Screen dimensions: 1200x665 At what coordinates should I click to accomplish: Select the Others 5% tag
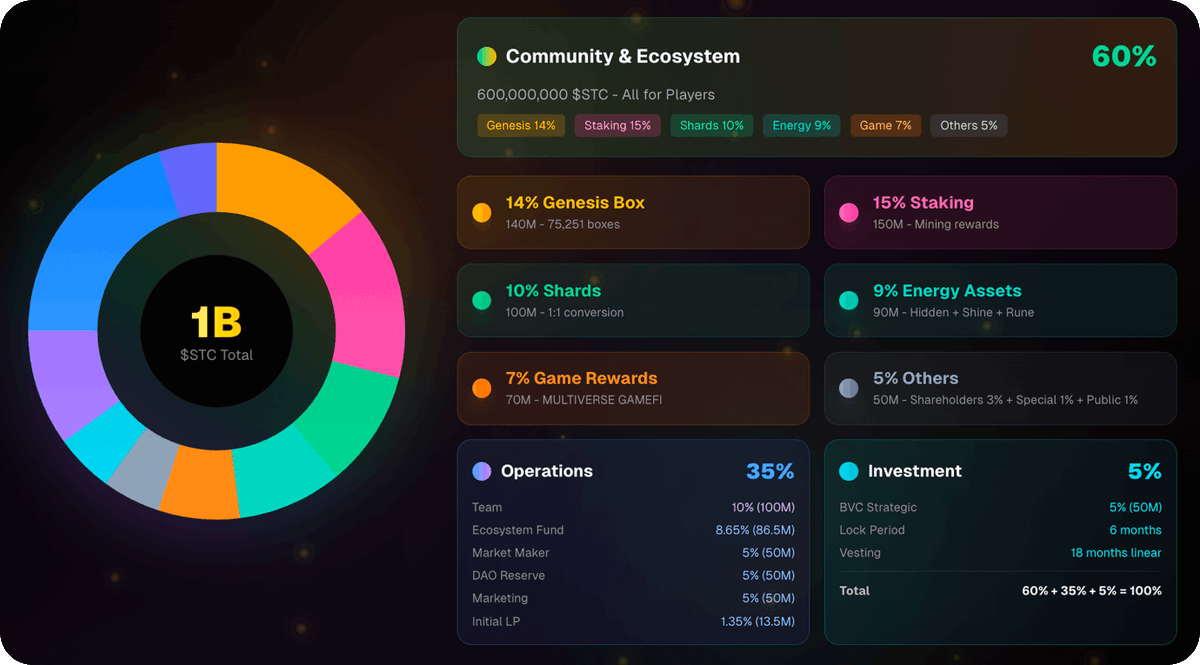coord(969,125)
